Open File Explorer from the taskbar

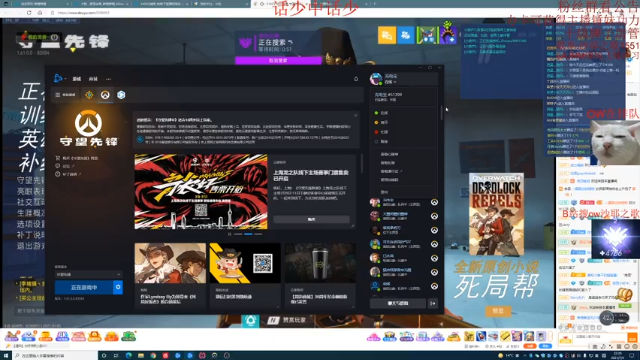(141, 356)
